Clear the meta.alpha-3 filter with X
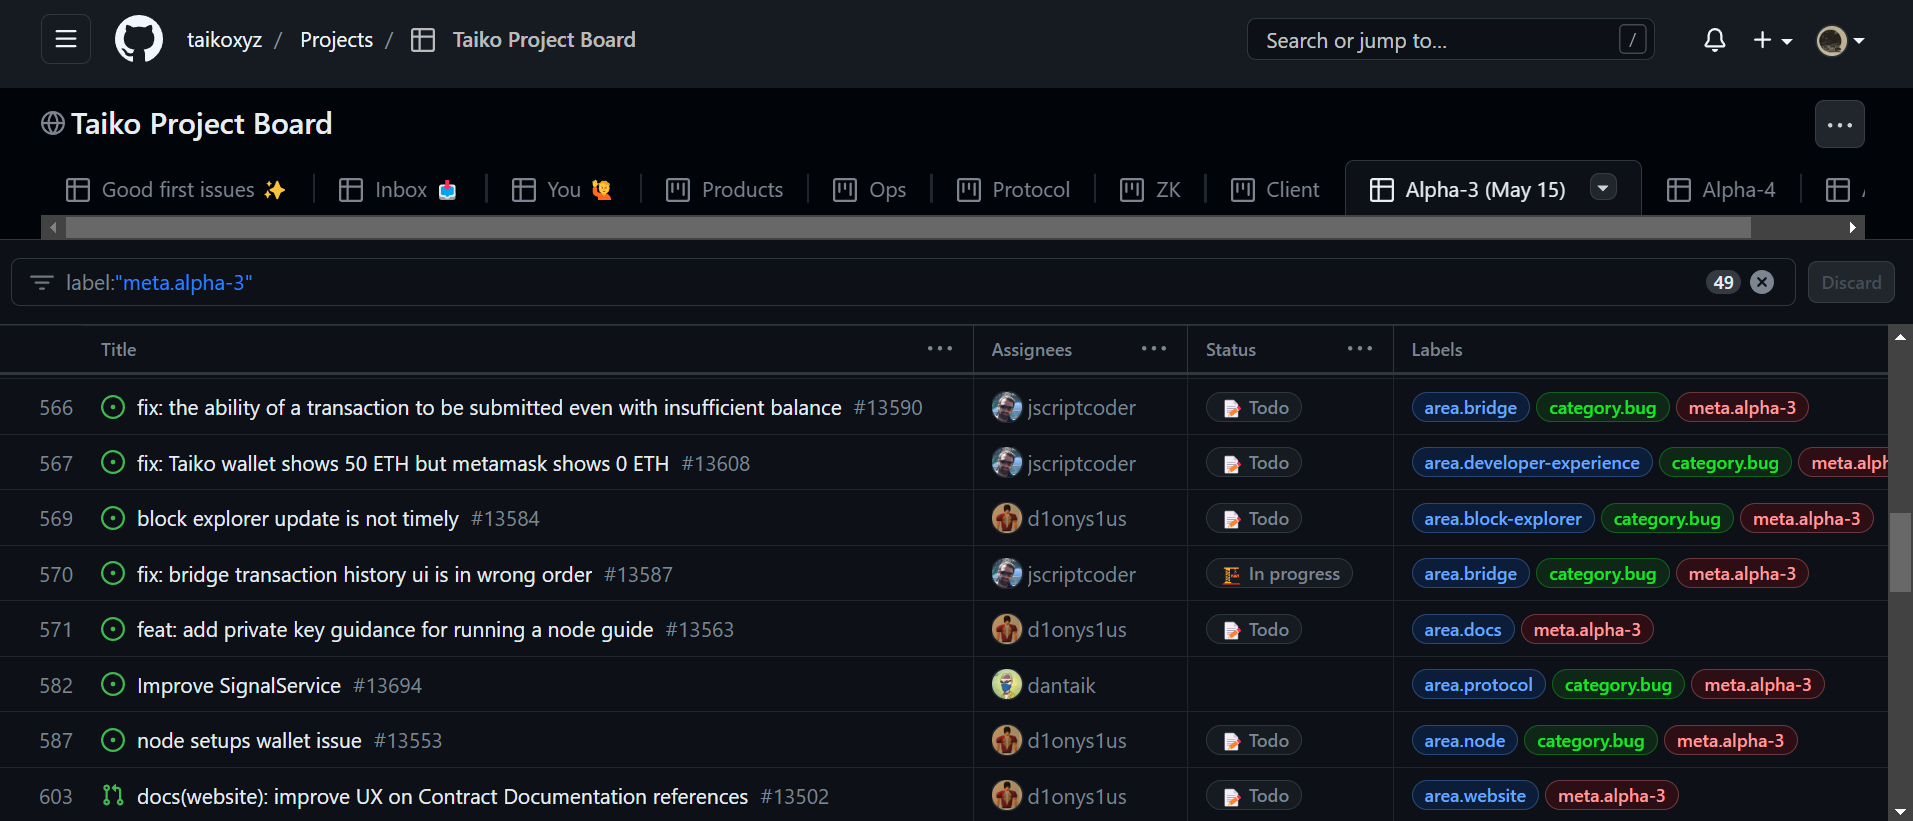1913x821 pixels. (x=1762, y=283)
